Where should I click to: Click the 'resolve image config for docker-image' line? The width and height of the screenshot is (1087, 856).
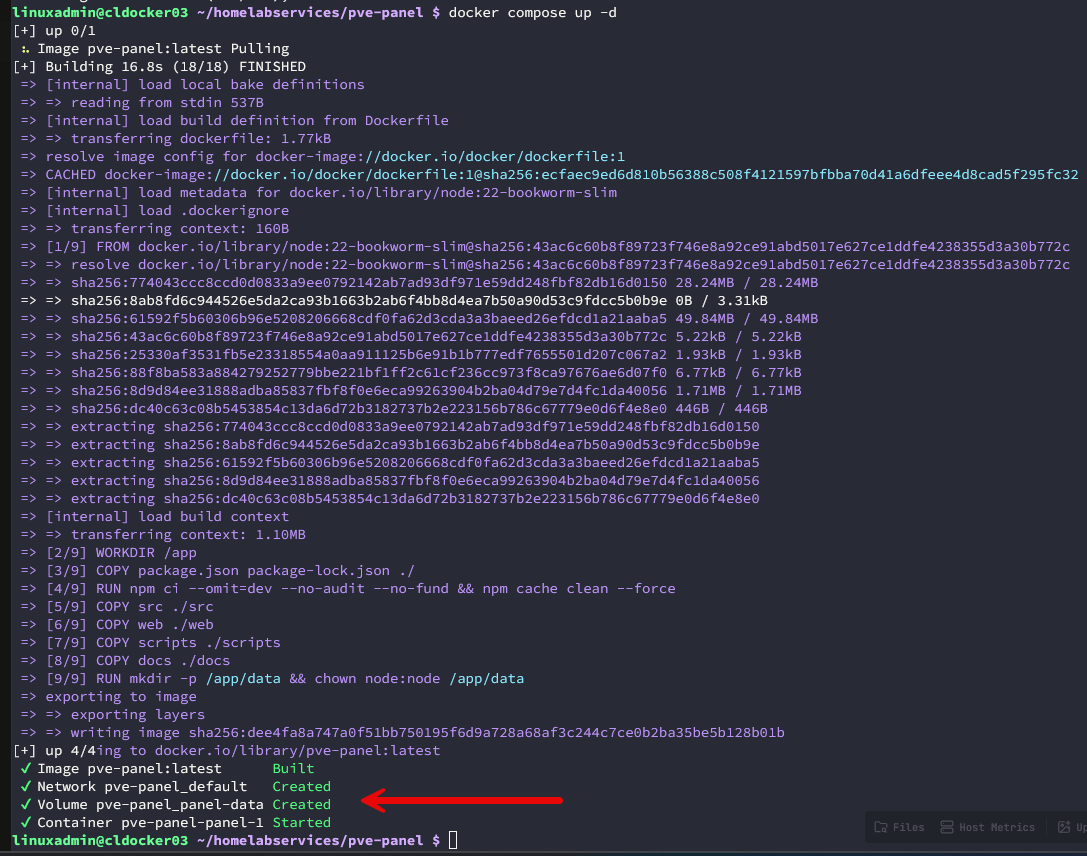coord(322,157)
